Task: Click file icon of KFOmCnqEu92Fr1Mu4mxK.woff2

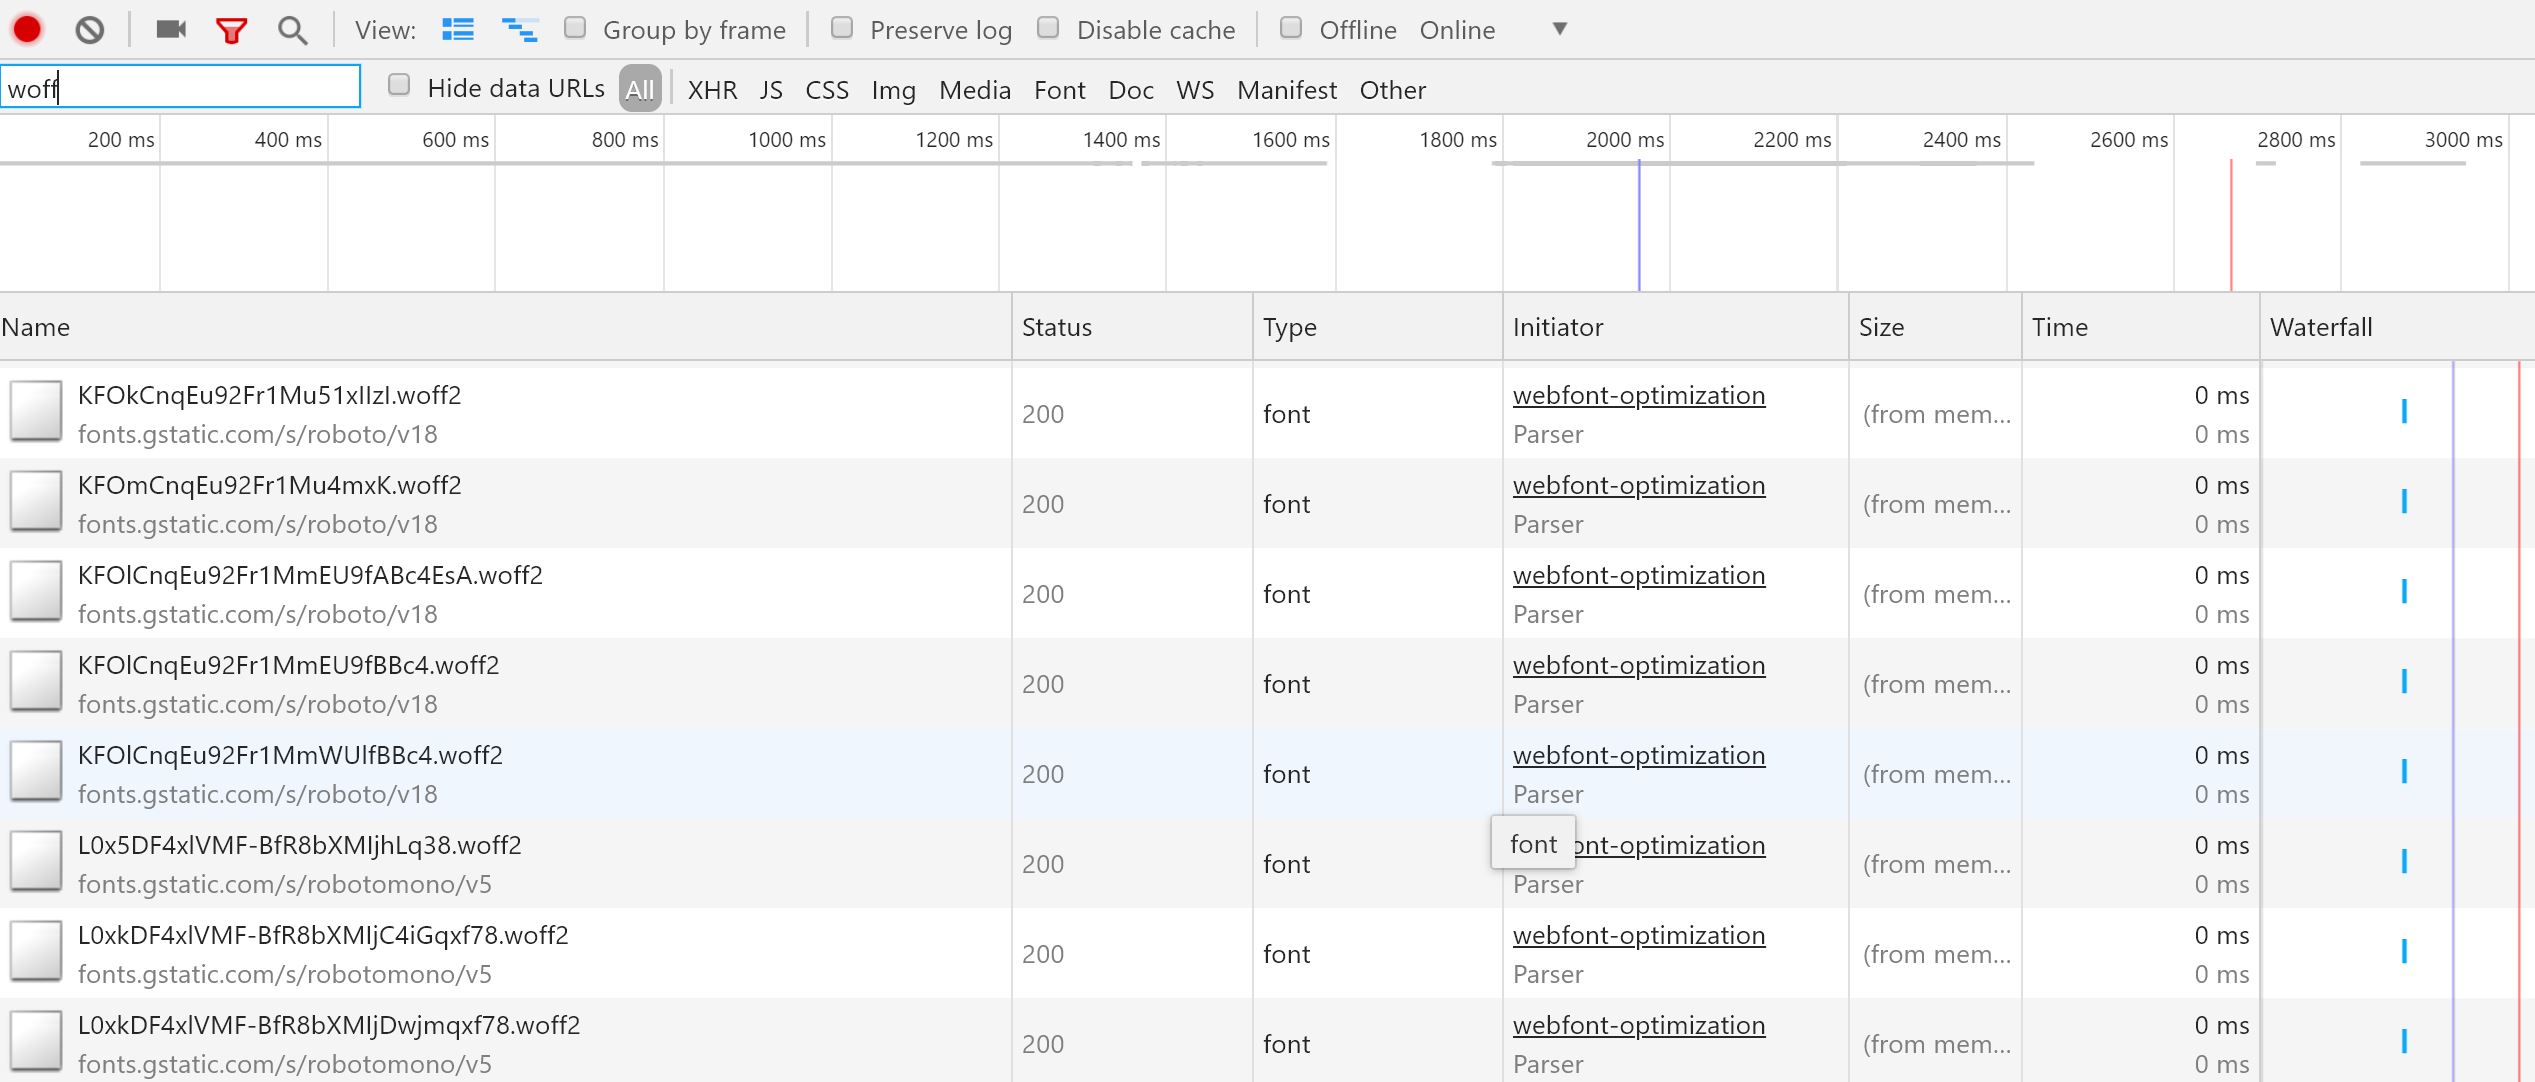Action: point(36,500)
